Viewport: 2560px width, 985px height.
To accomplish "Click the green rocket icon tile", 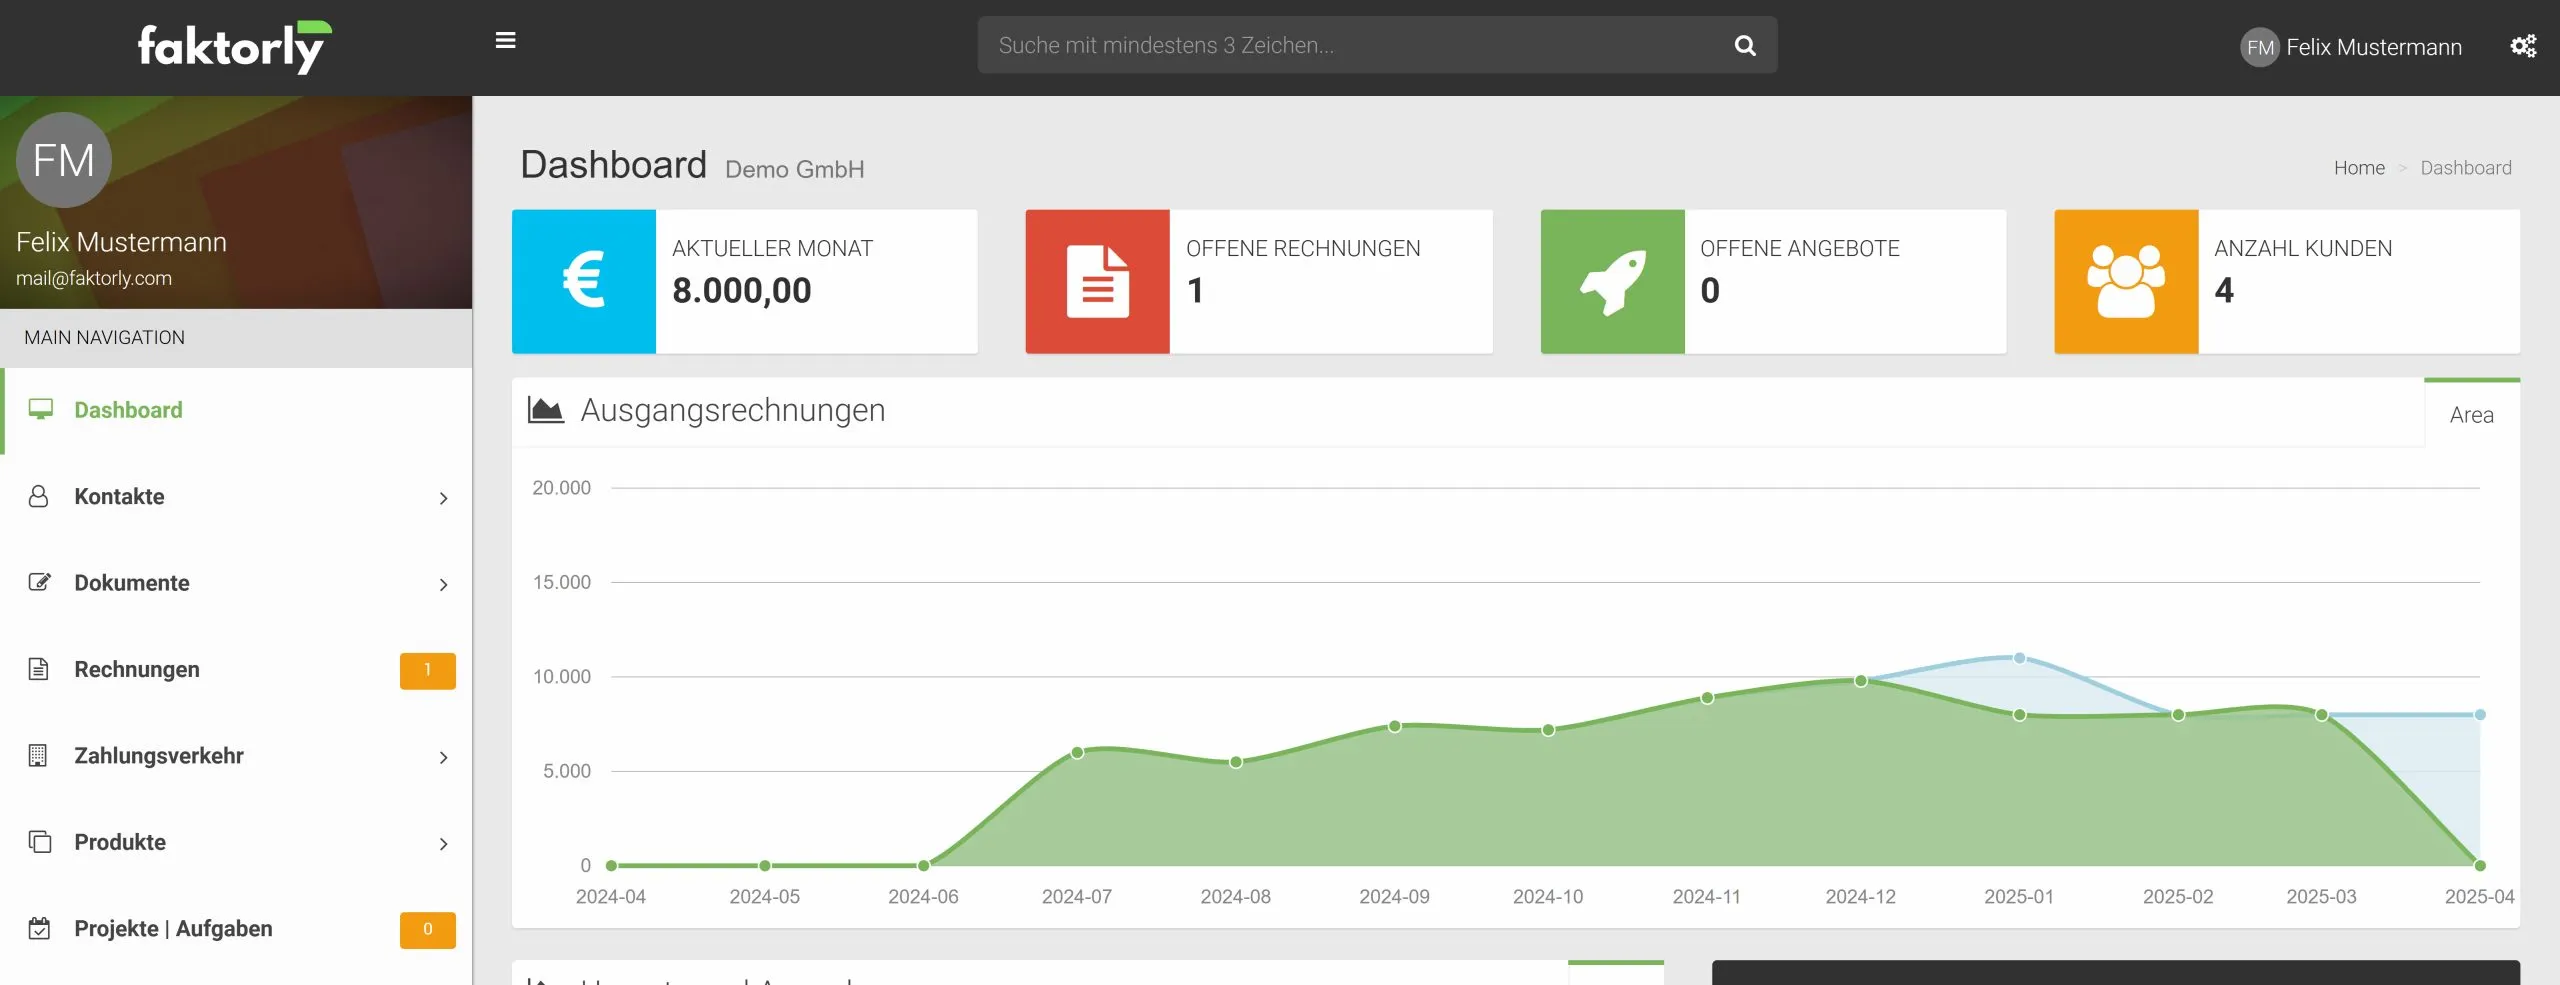I will (1613, 281).
